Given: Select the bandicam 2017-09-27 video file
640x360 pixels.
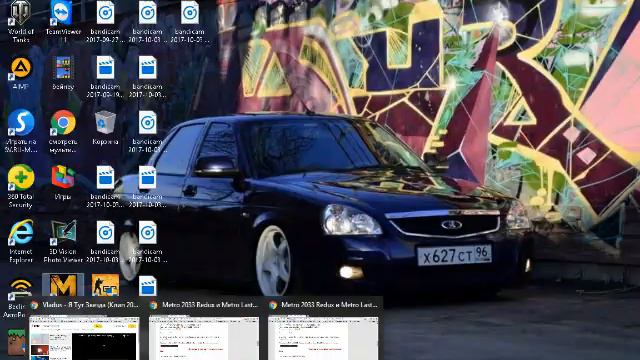Looking at the screenshot, I should click(x=105, y=21).
